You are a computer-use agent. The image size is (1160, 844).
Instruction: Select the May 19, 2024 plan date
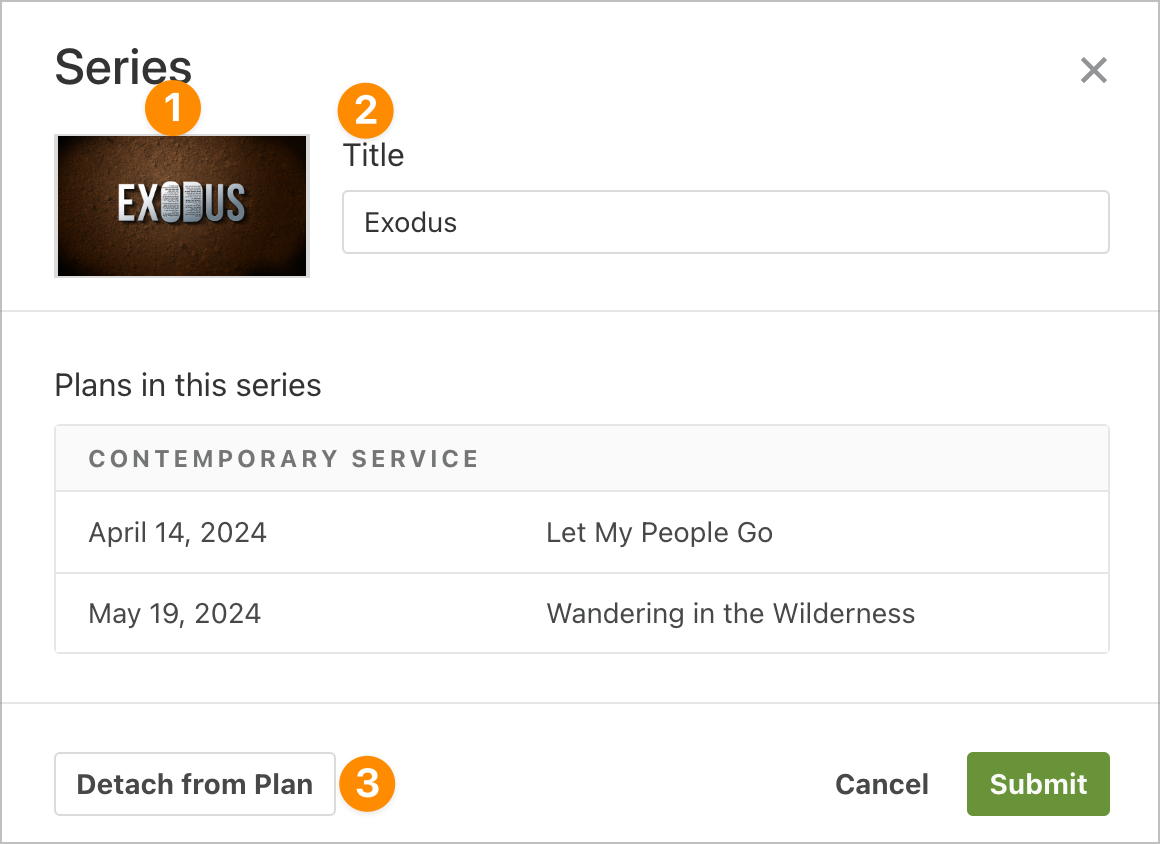[x=175, y=613]
